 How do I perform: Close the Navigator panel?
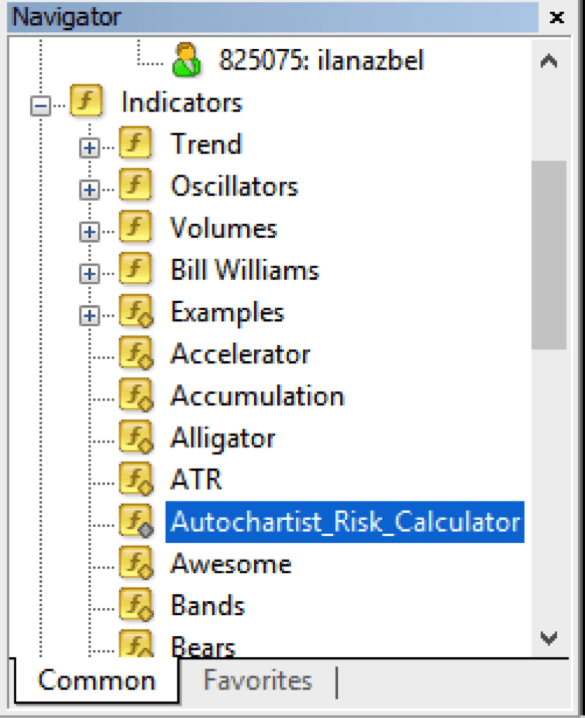coord(556,17)
